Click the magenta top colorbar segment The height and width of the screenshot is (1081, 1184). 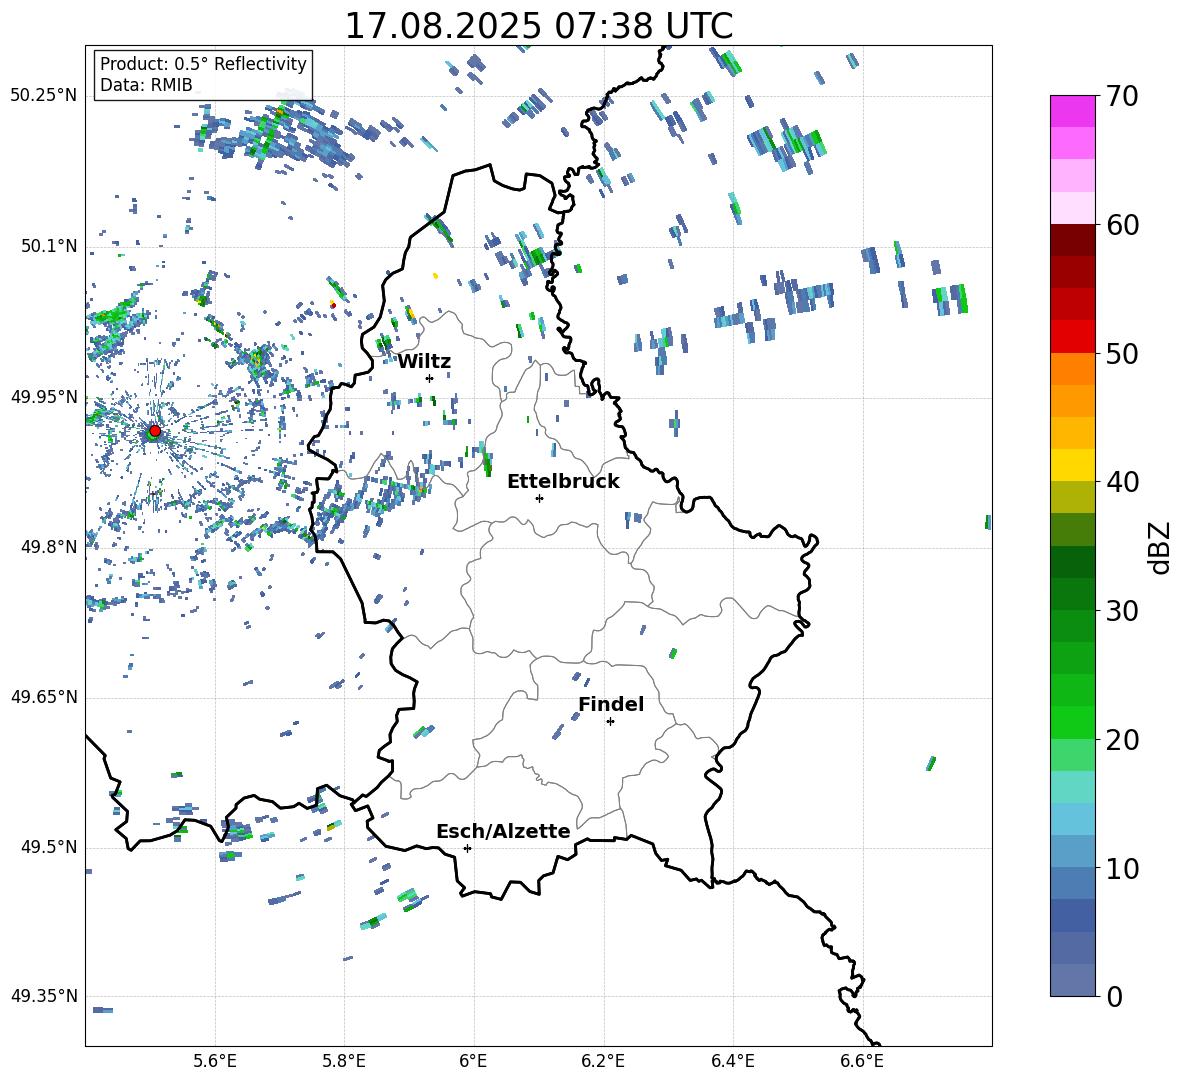pyautogui.click(x=1073, y=111)
